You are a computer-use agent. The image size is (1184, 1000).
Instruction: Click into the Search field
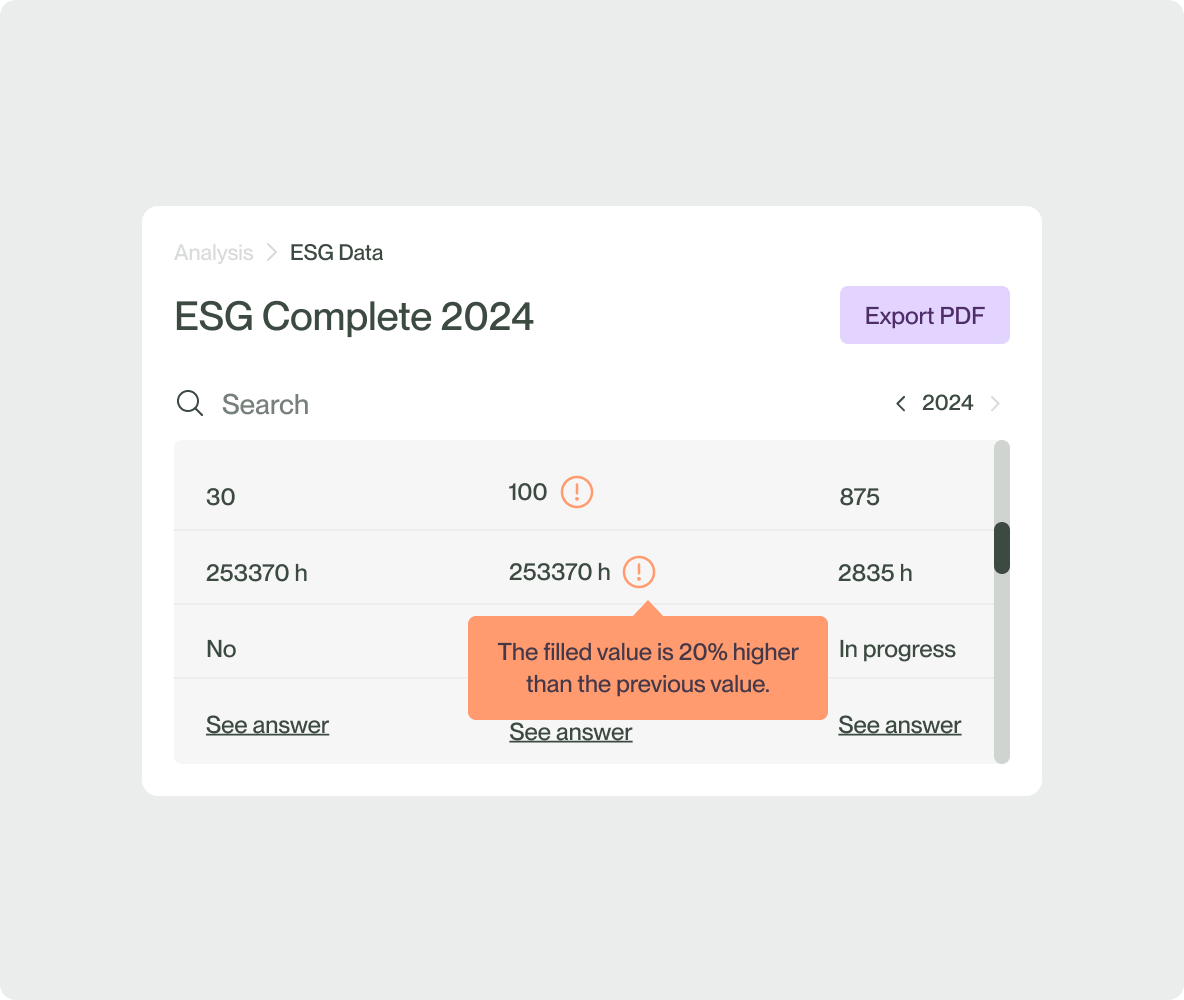[x=400, y=404]
